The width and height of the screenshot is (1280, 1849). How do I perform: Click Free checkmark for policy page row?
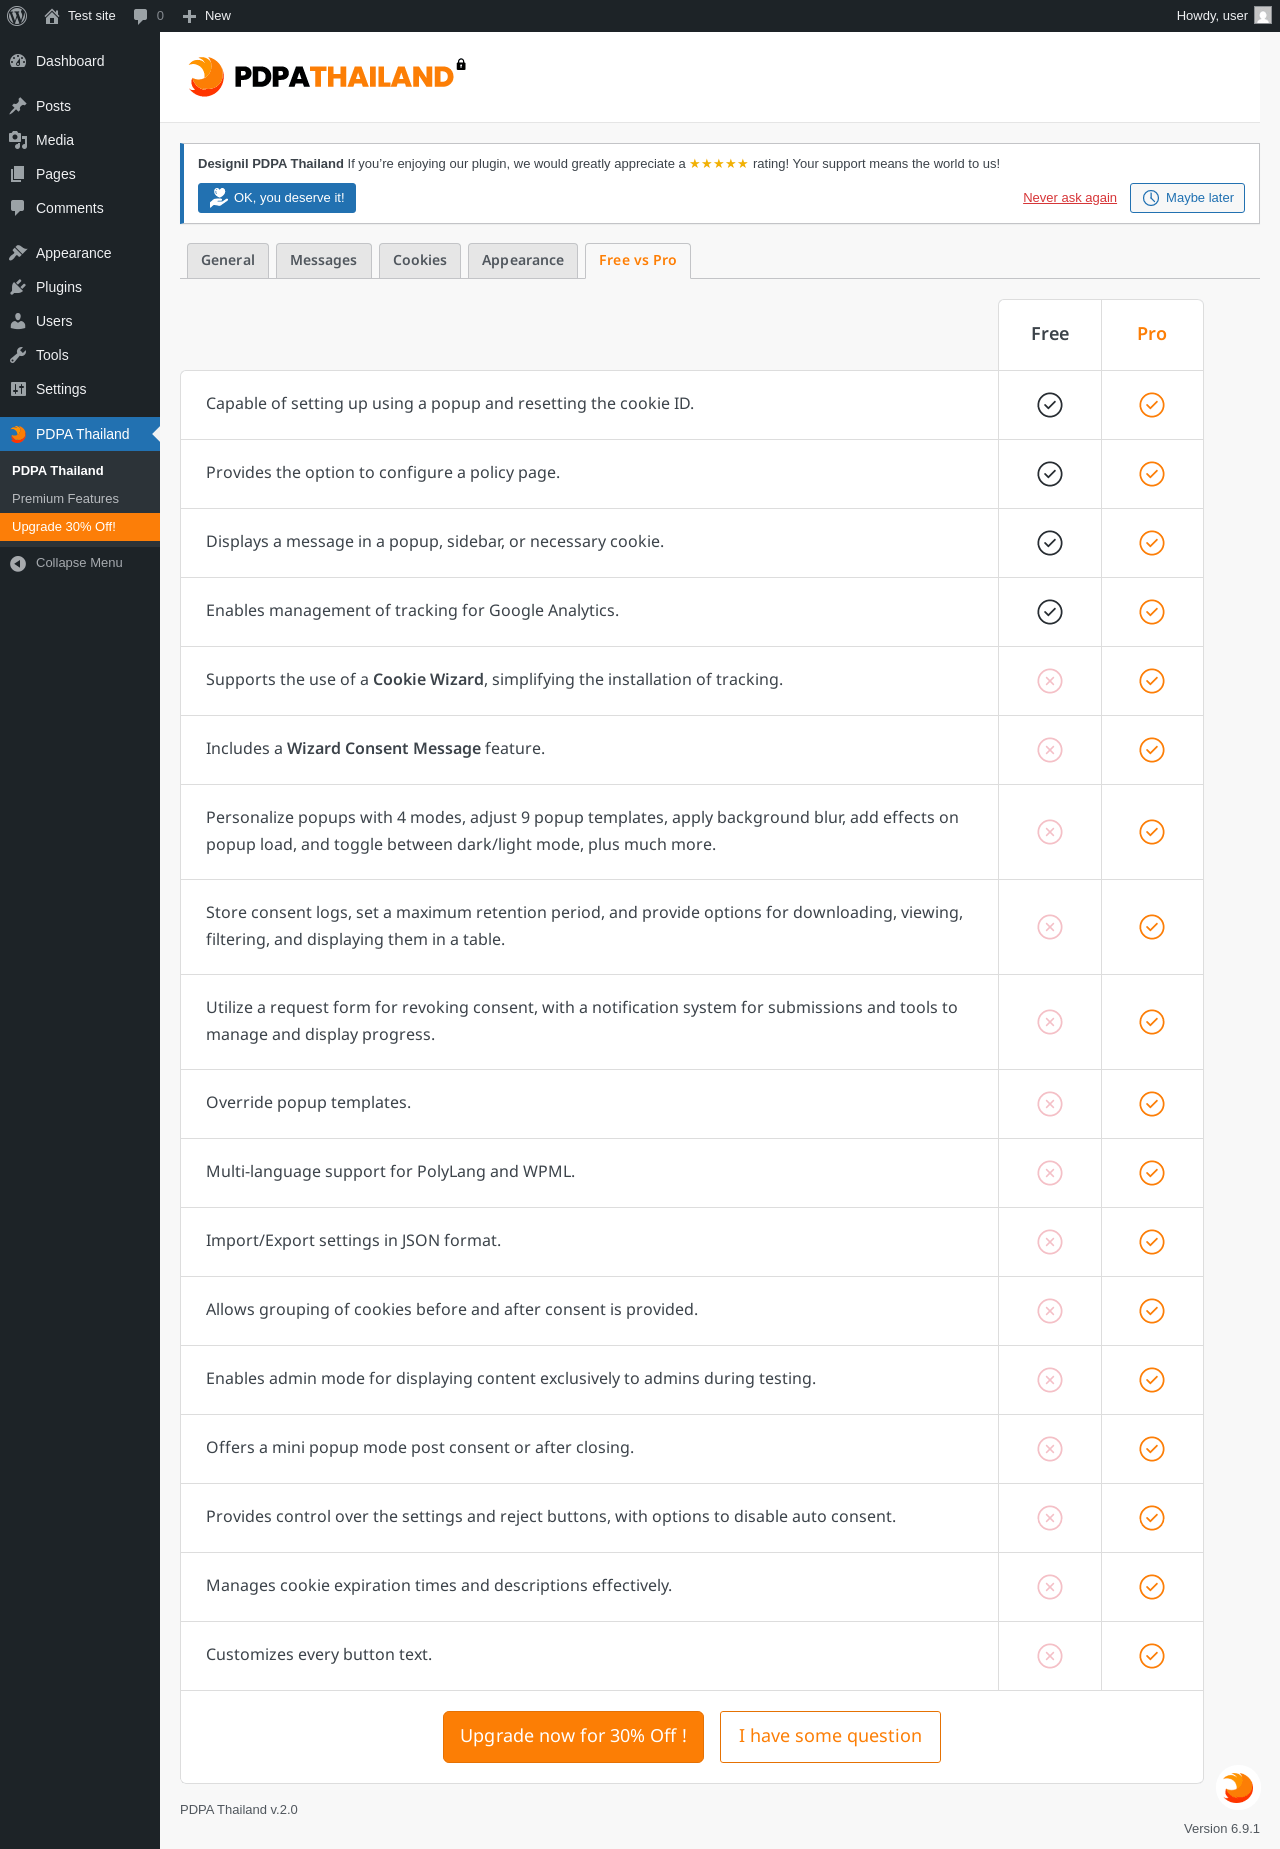1050,474
